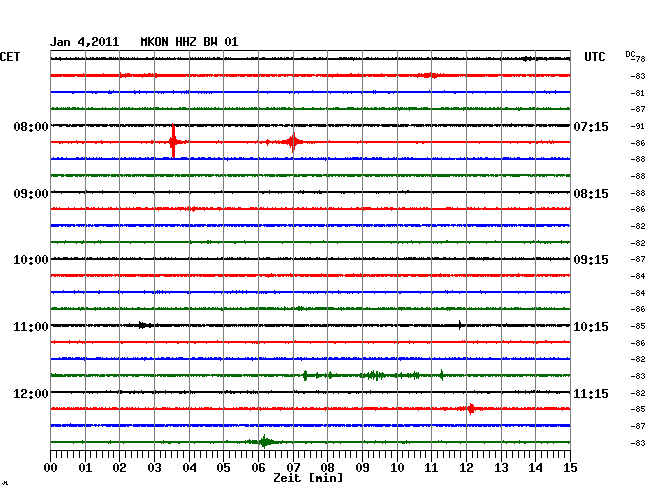This screenshot has height=494, width=650.
Task: Click the '08:00' CET time label
Action: [31, 126]
